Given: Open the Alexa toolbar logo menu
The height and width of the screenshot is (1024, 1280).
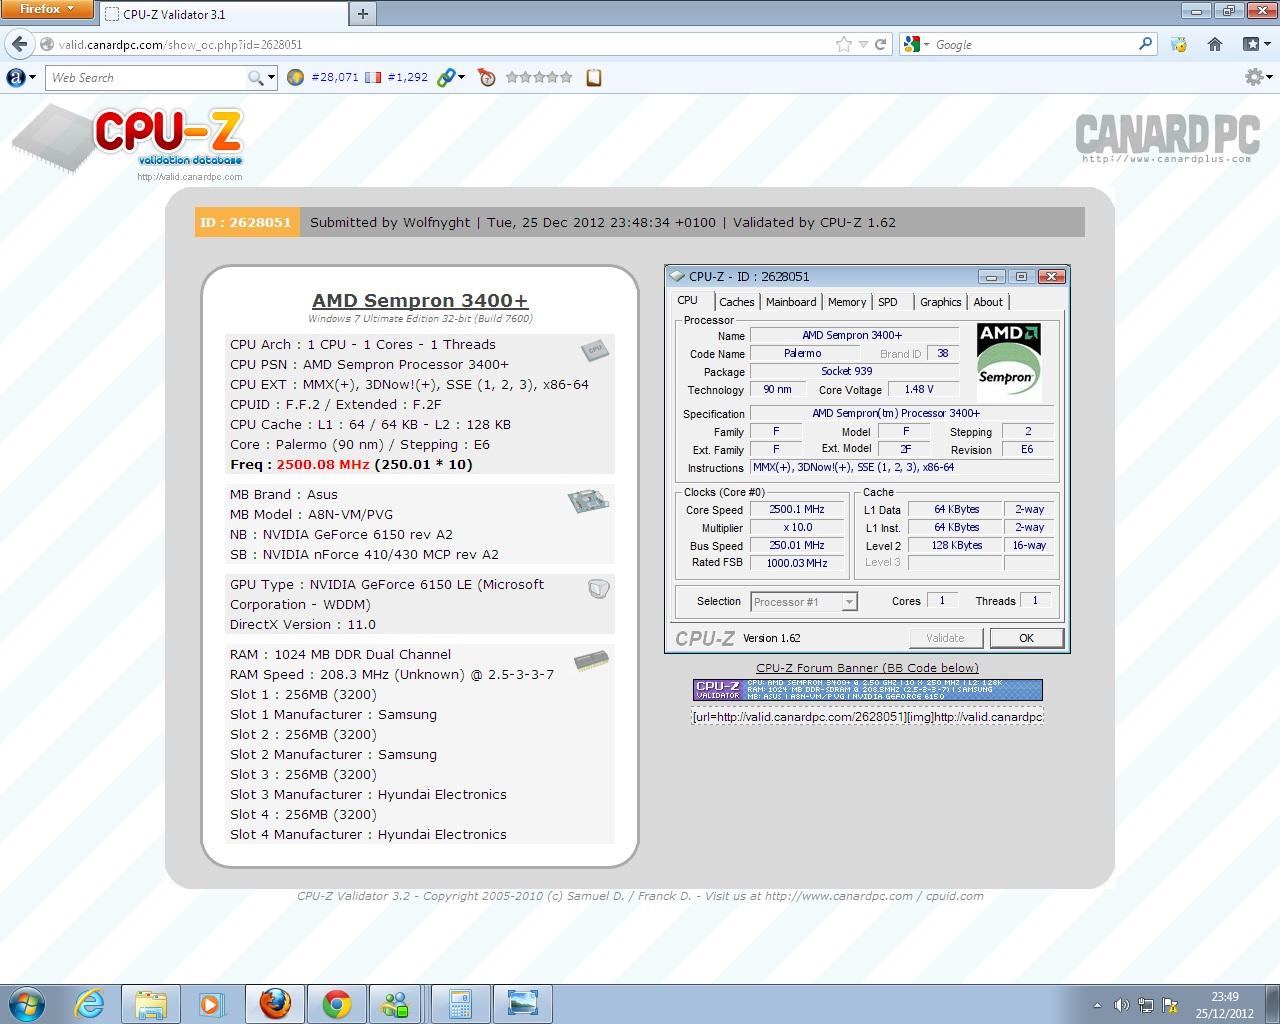Looking at the screenshot, I should coord(21,77).
